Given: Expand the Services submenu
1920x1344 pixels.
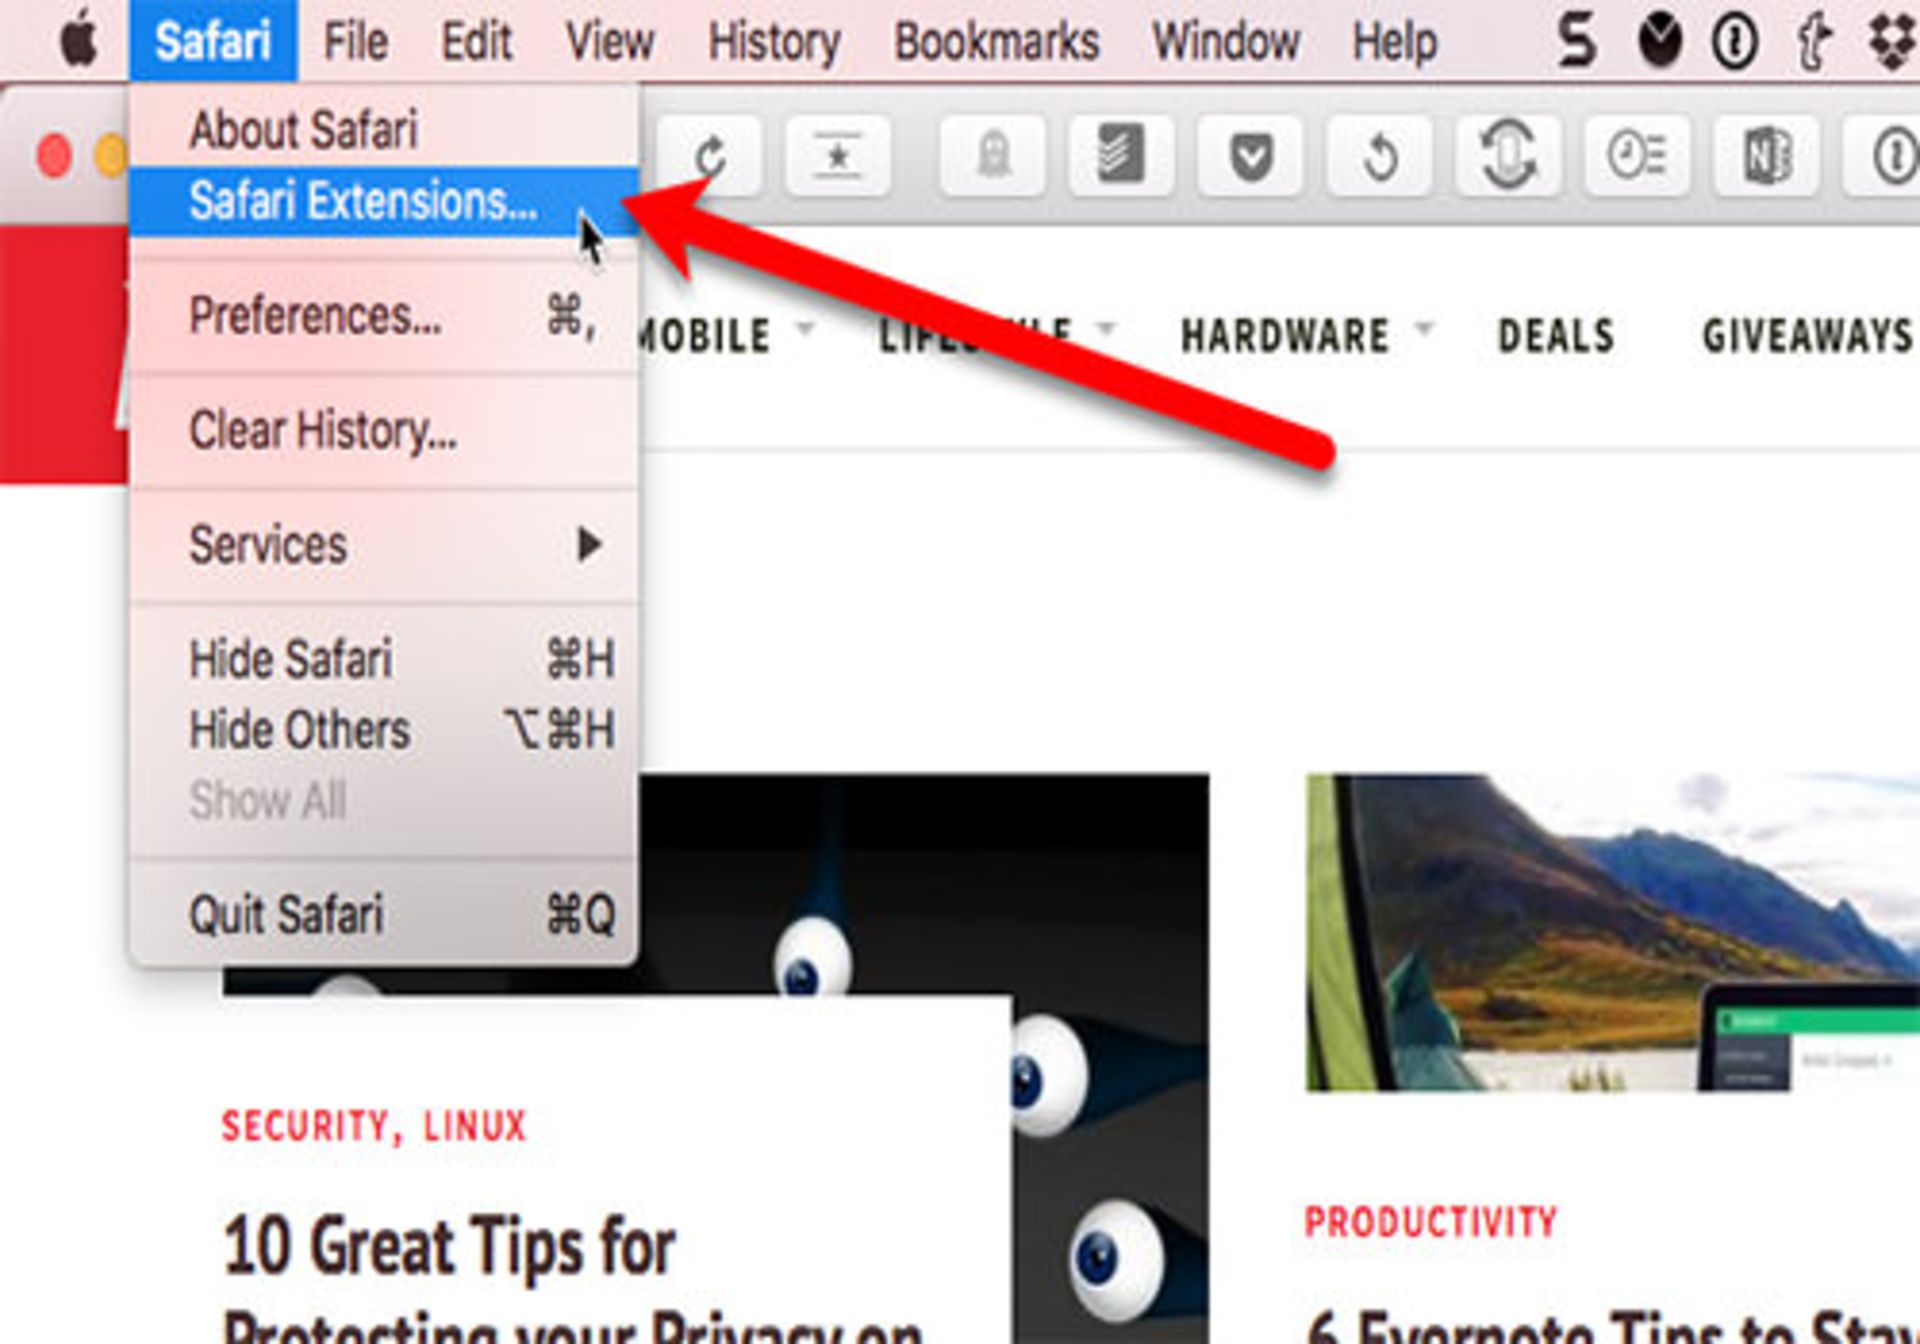Looking at the screenshot, I should [384, 545].
